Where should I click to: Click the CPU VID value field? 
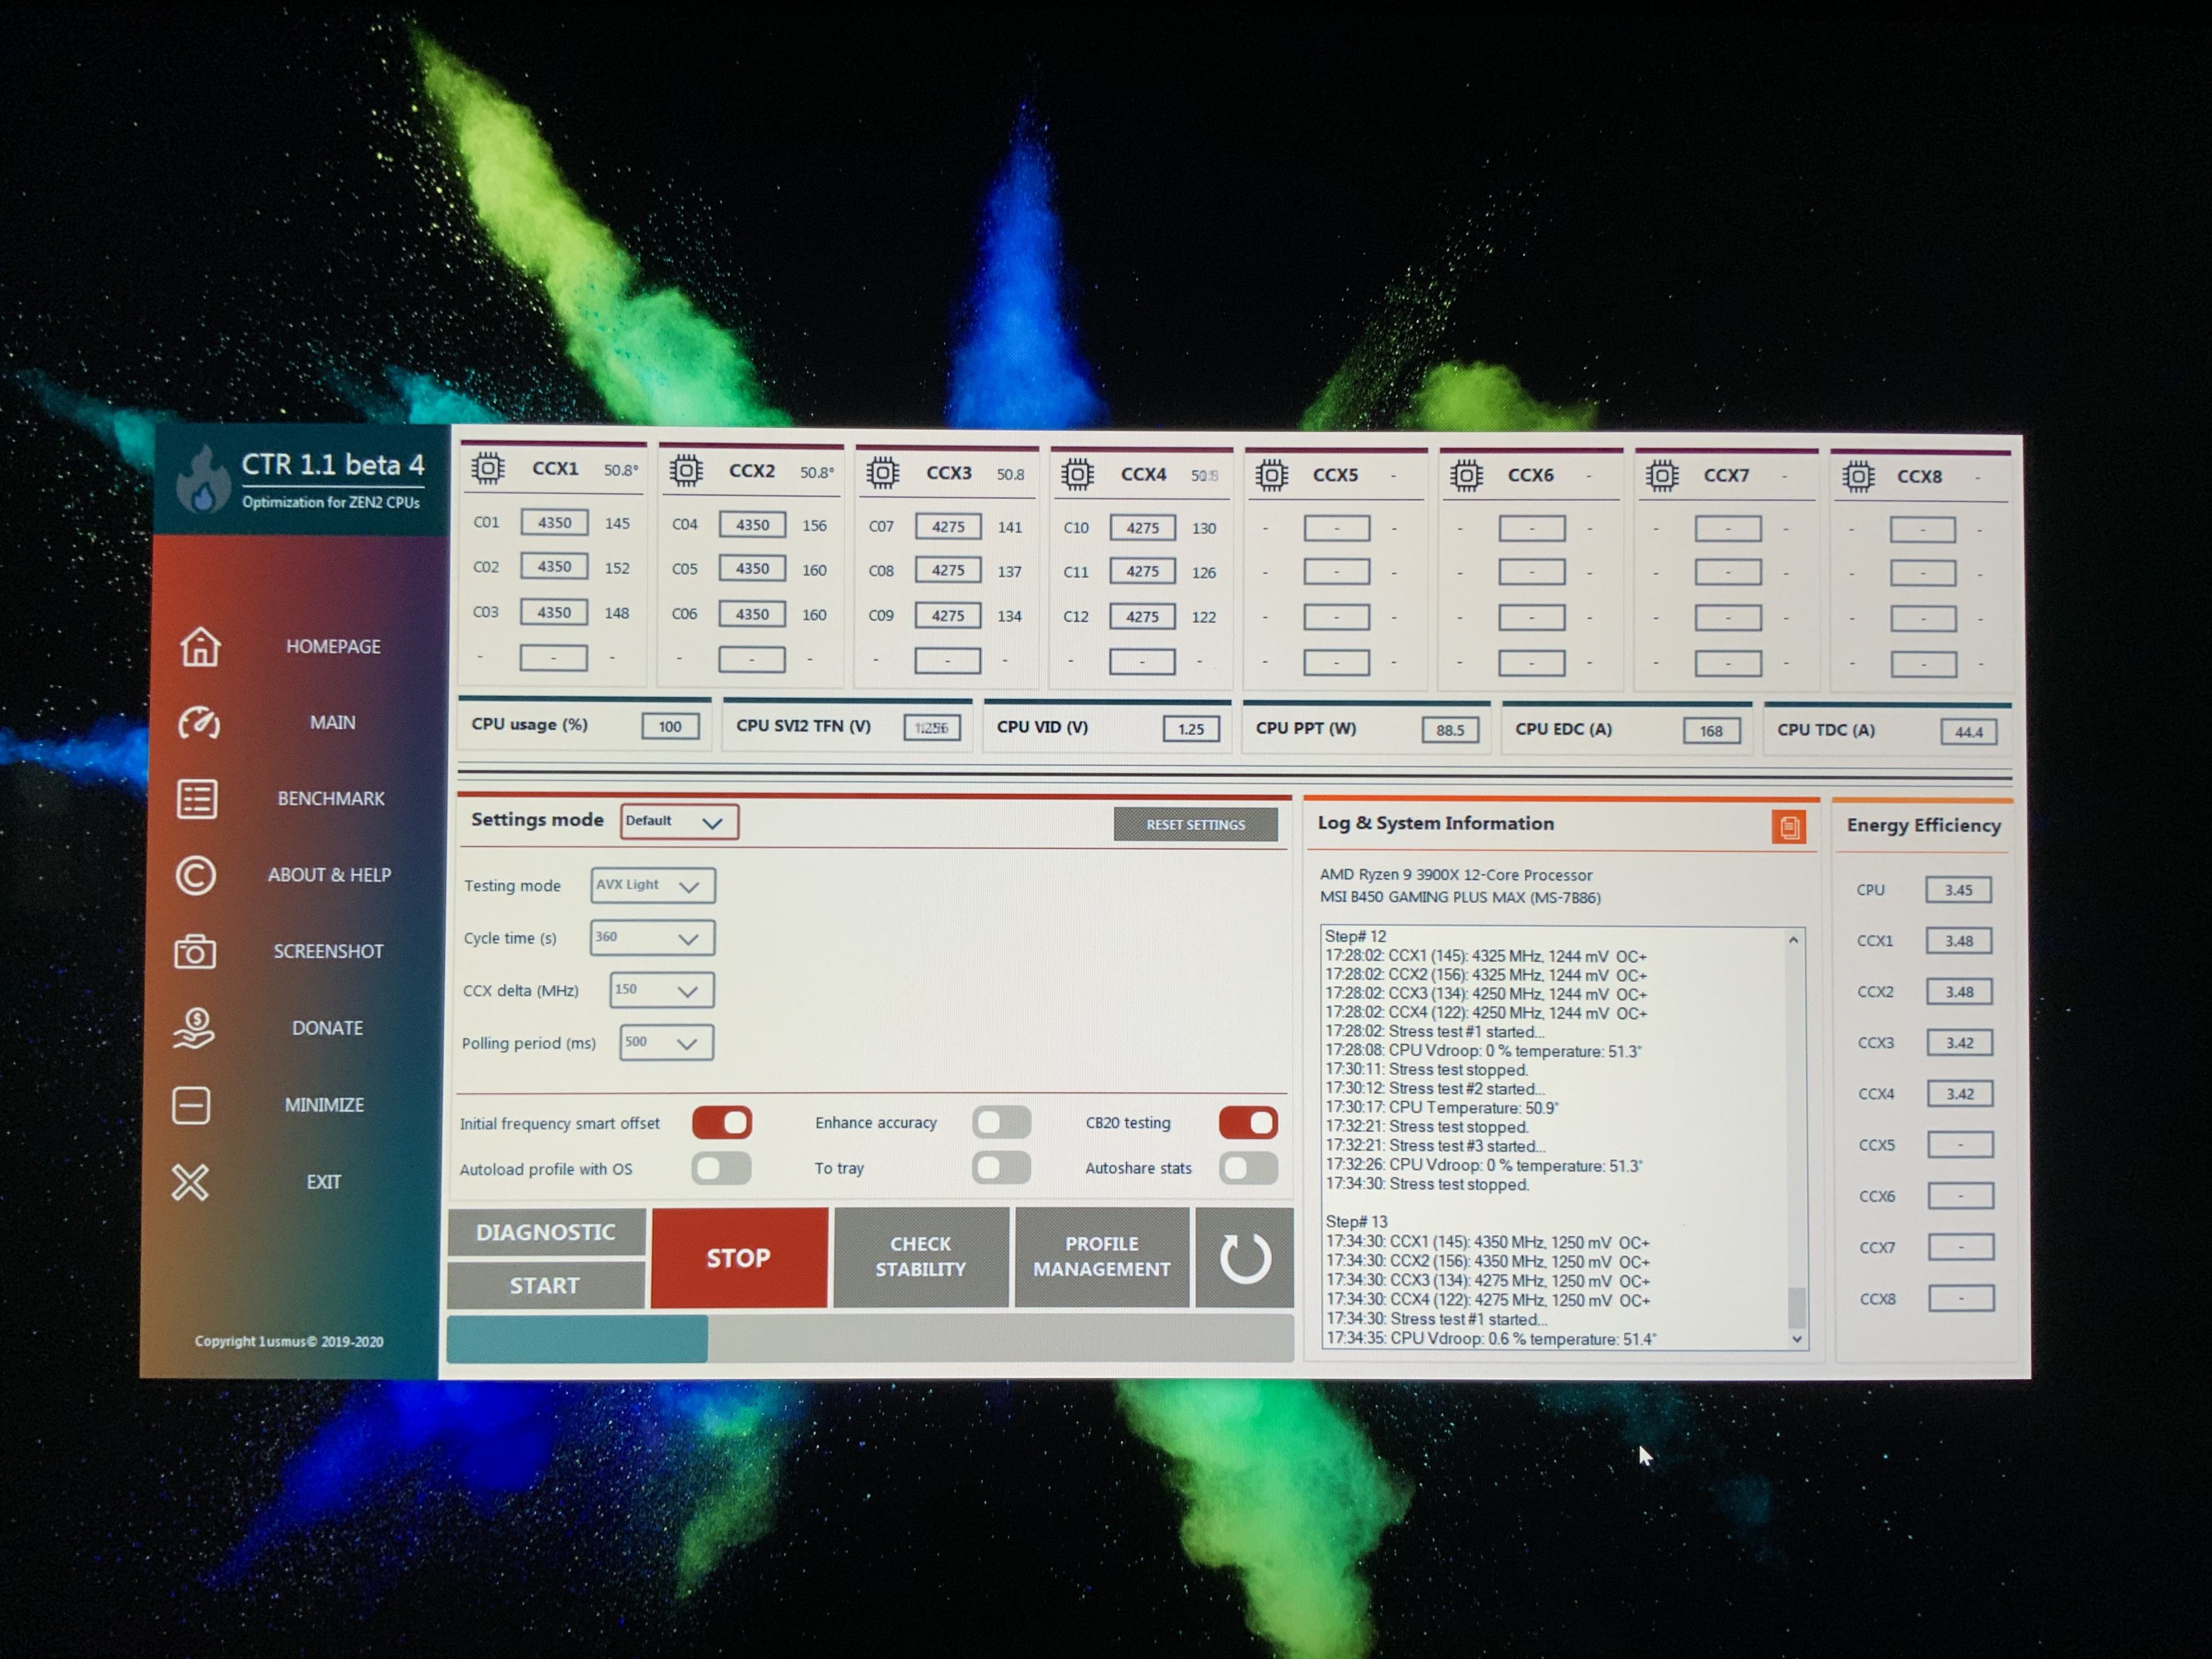pos(1191,729)
